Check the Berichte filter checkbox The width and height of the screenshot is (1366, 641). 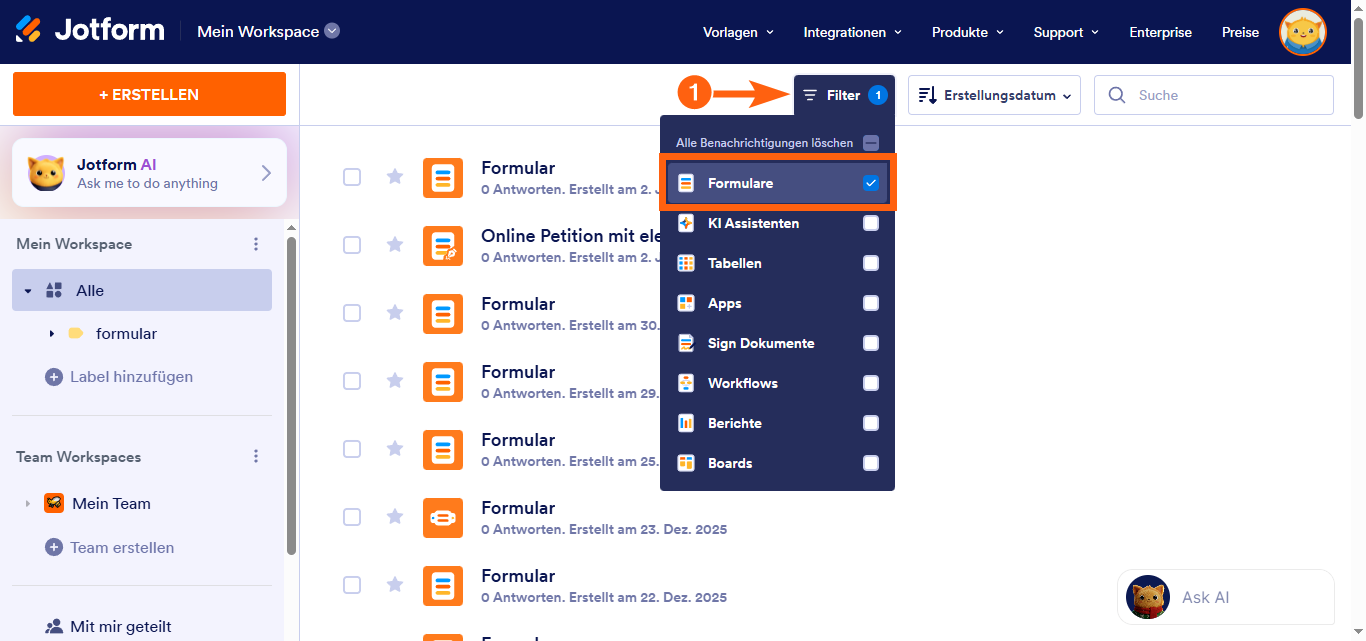871,423
